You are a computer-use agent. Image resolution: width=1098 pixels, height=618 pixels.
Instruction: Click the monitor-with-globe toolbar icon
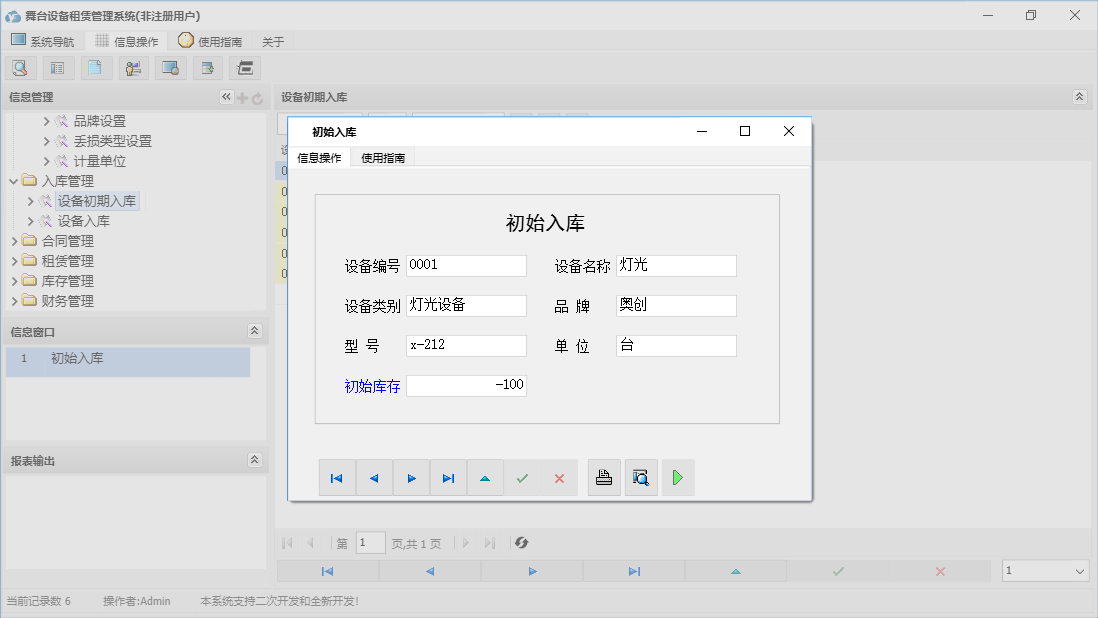pyautogui.click(x=170, y=67)
